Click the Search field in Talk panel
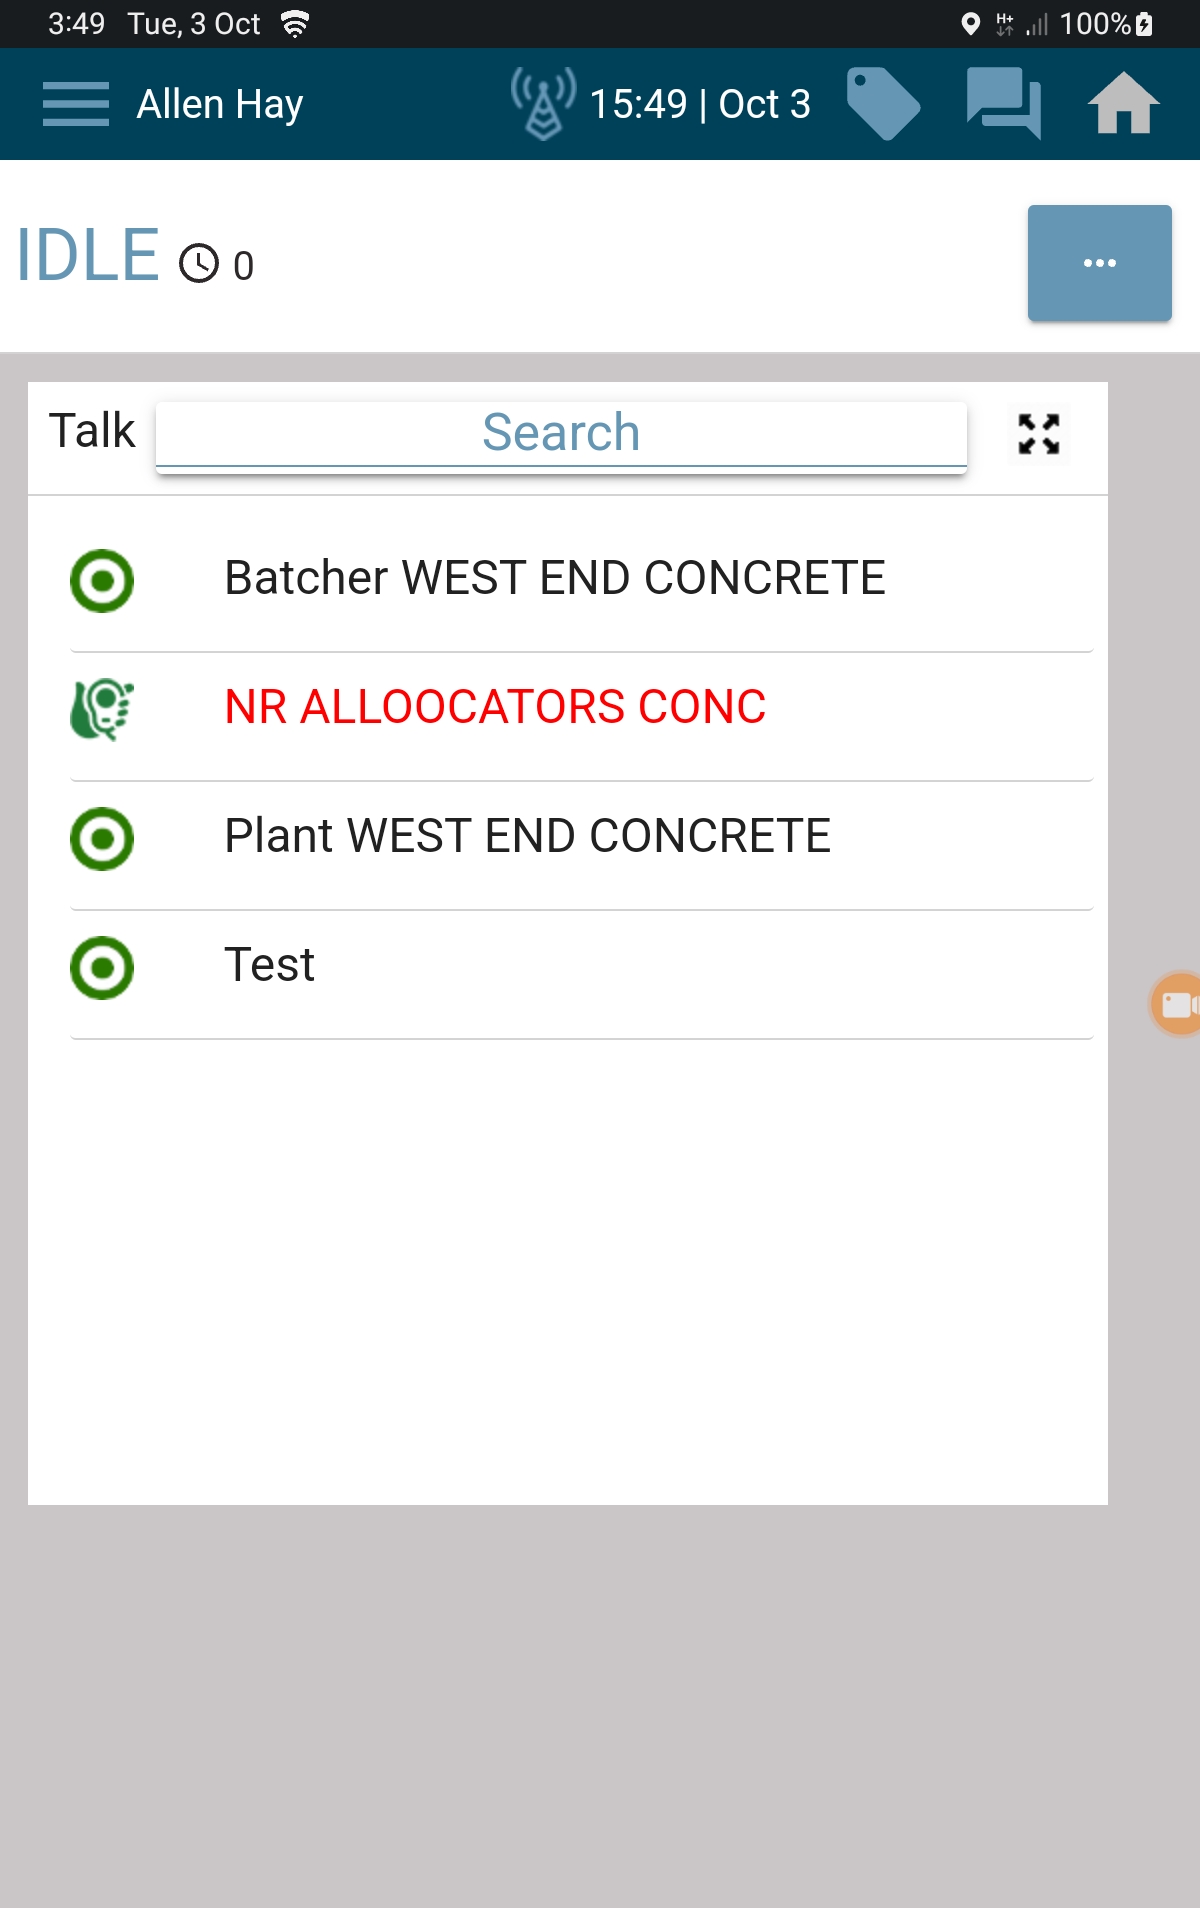Image resolution: width=1200 pixels, height=1920 pixels. tap(561, 434)
